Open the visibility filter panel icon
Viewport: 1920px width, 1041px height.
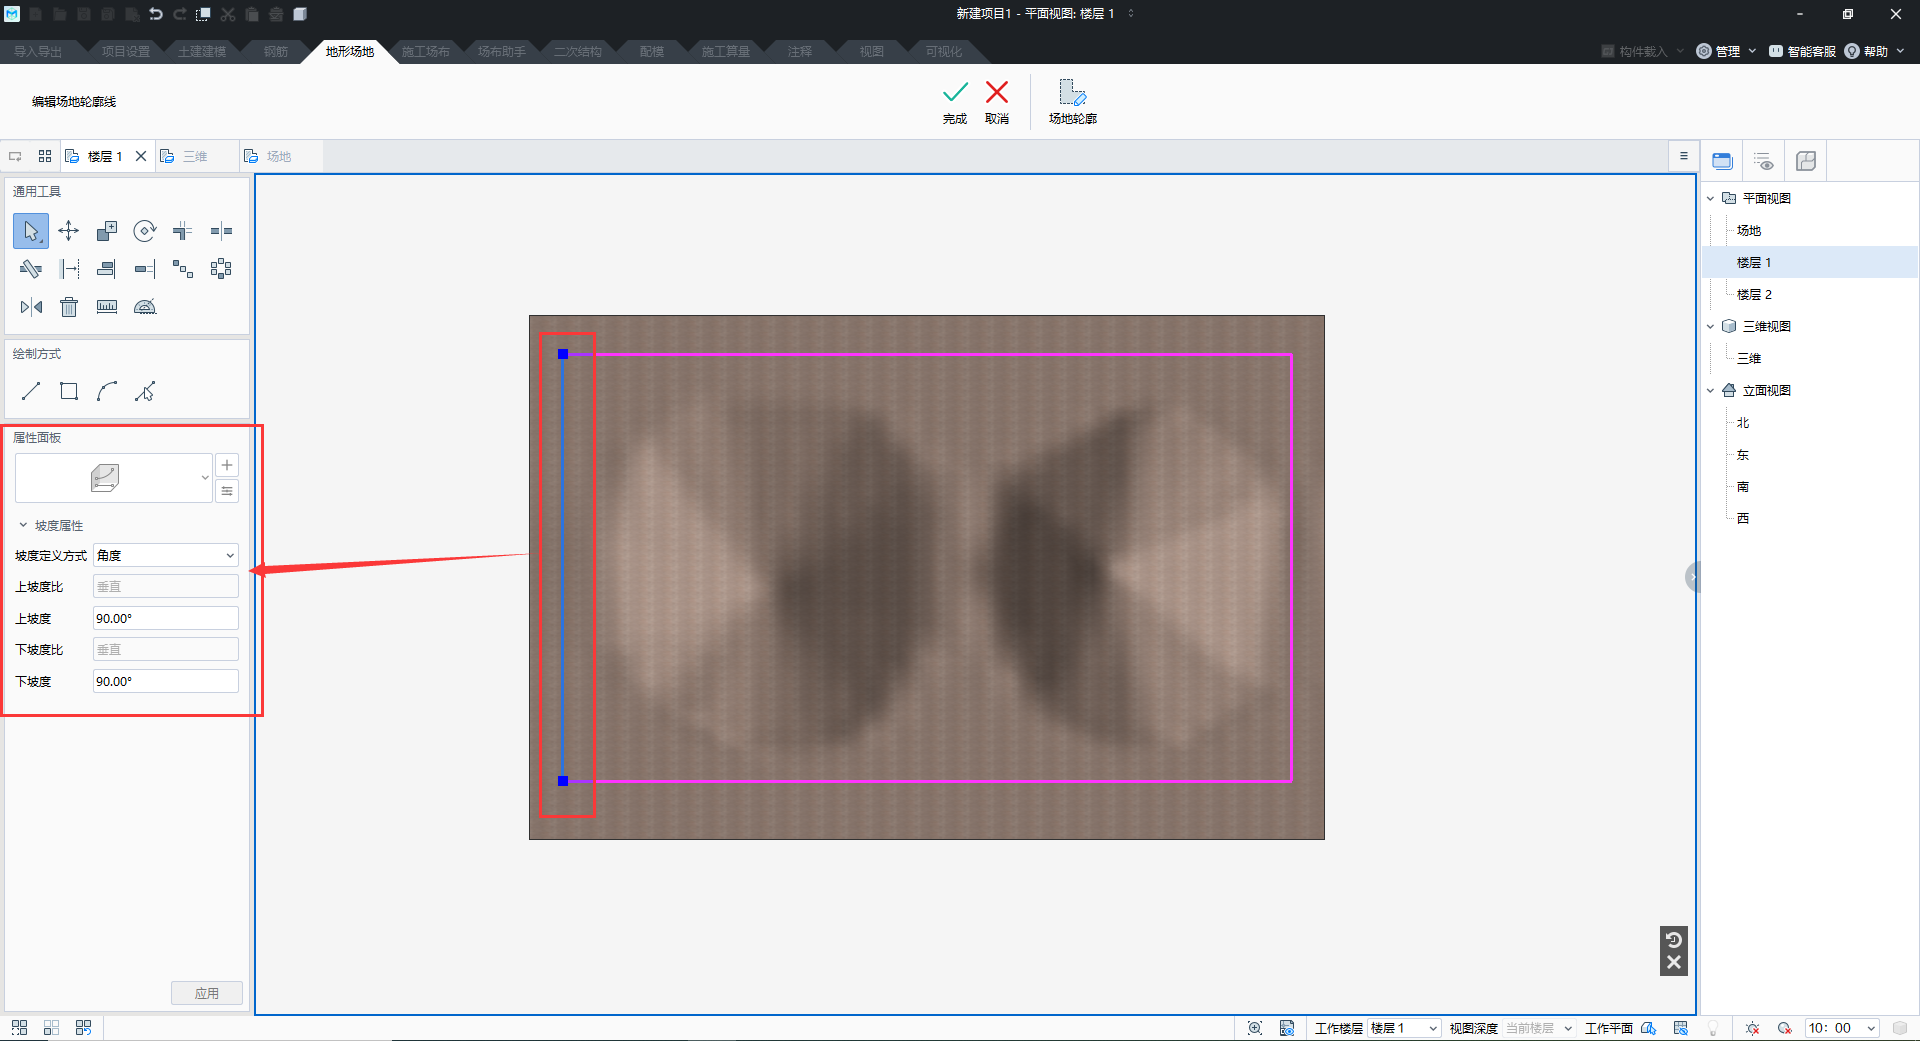1764,161
